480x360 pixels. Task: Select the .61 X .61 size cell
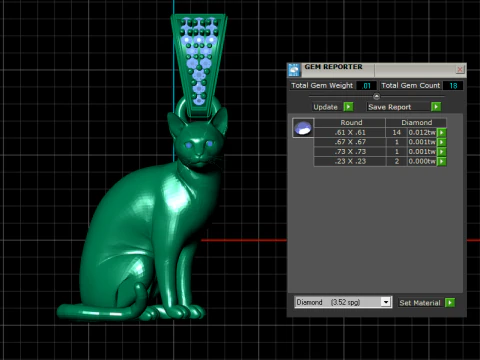(x=350, y=132)
